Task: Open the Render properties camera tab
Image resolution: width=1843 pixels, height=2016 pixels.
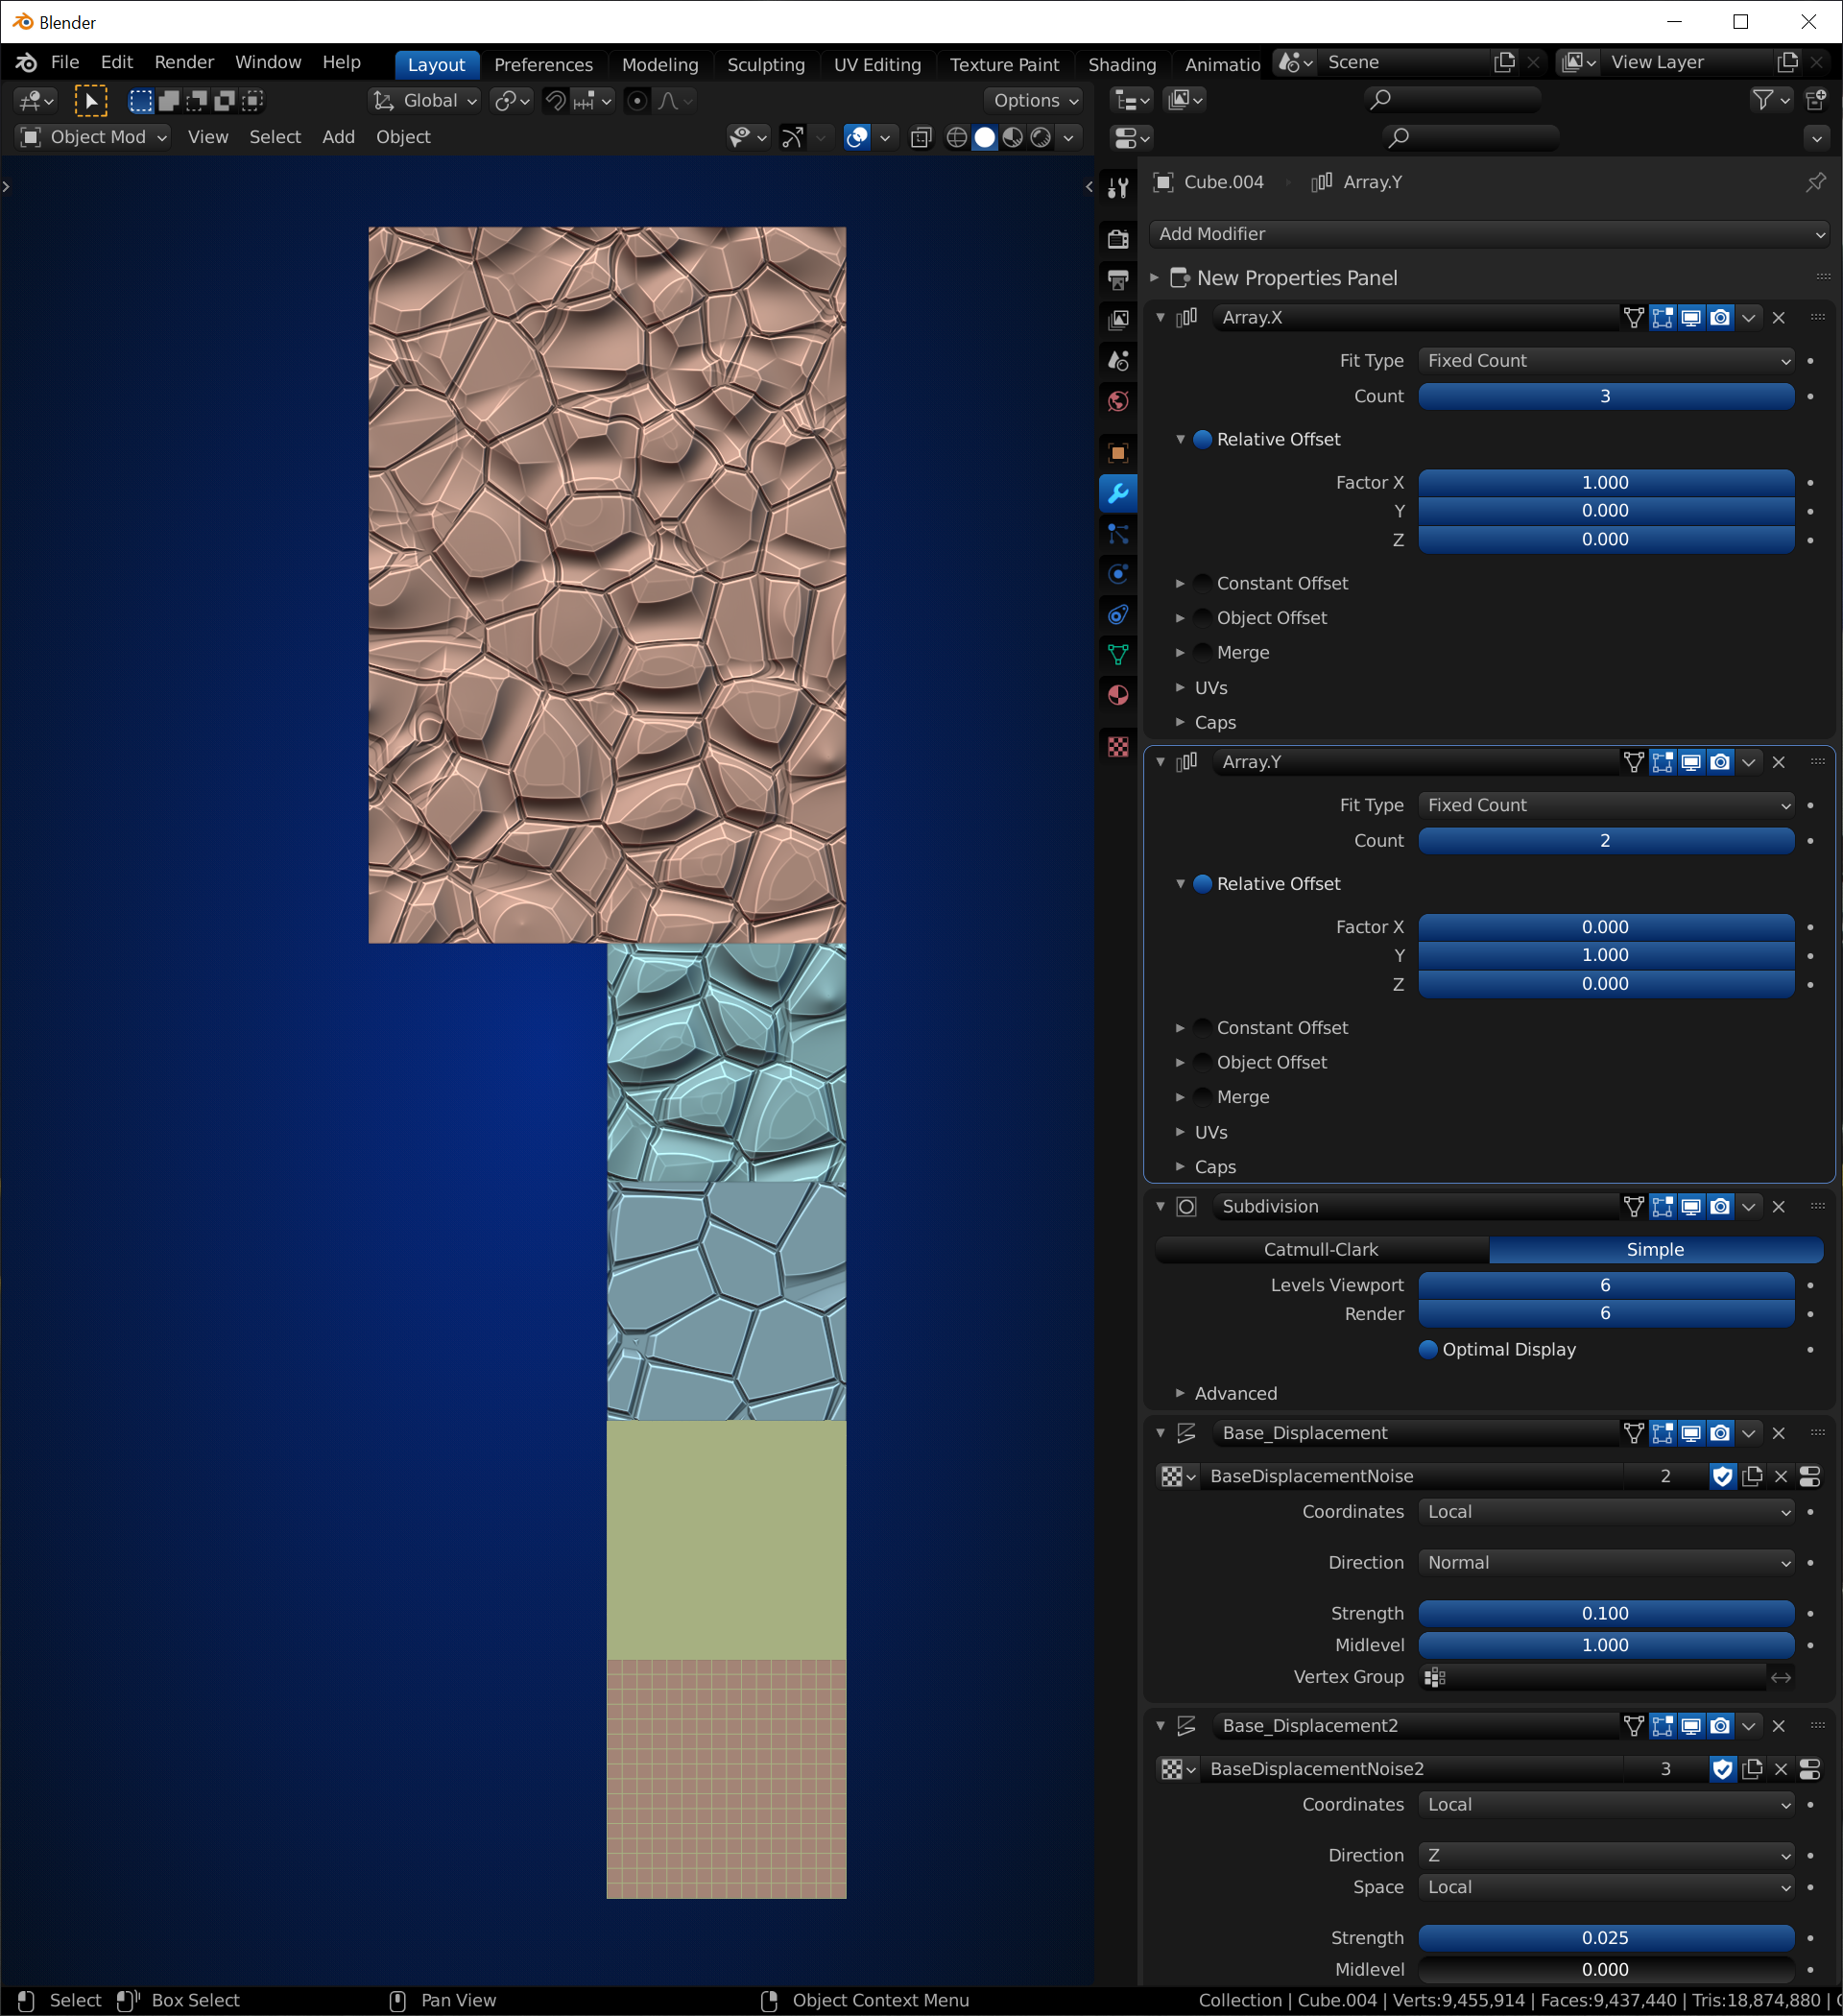Action: (1118, 238)
